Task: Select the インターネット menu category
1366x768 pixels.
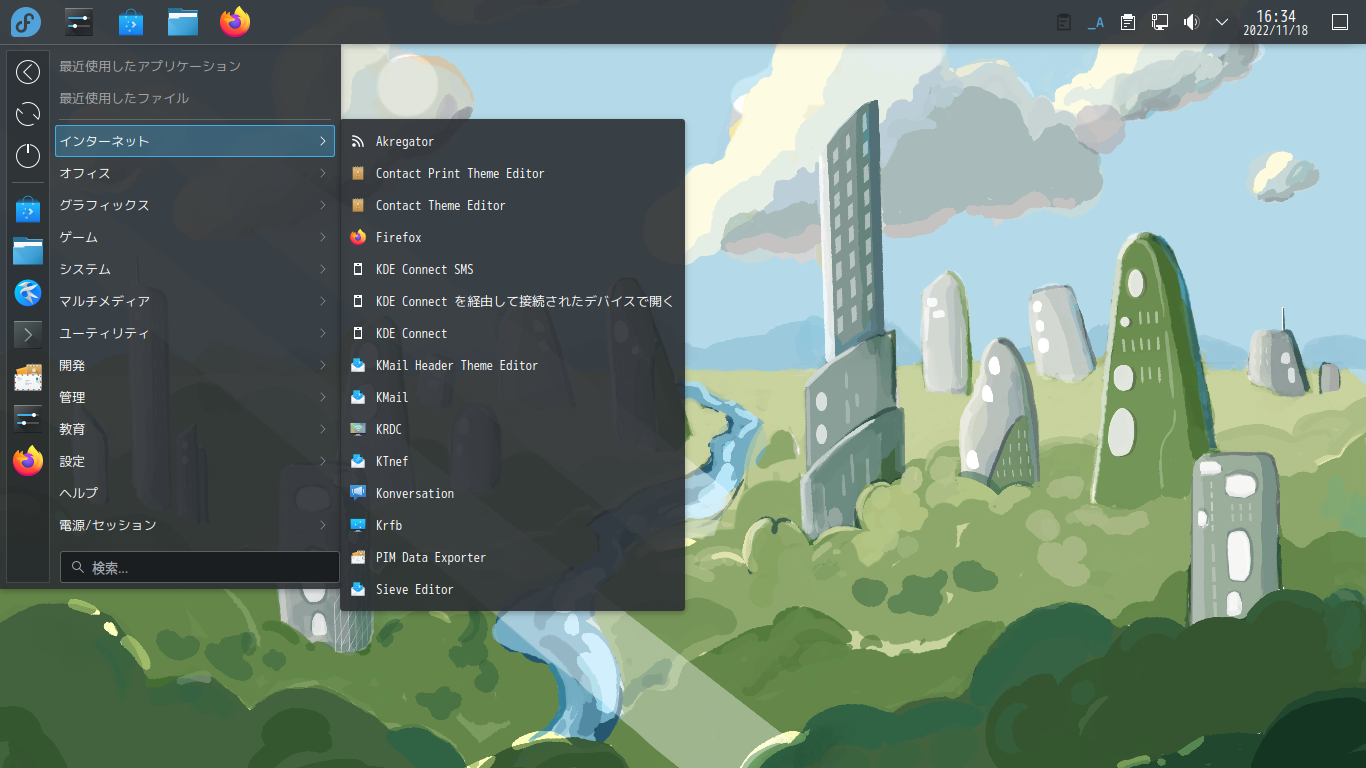Action: (x=195, y=141)
